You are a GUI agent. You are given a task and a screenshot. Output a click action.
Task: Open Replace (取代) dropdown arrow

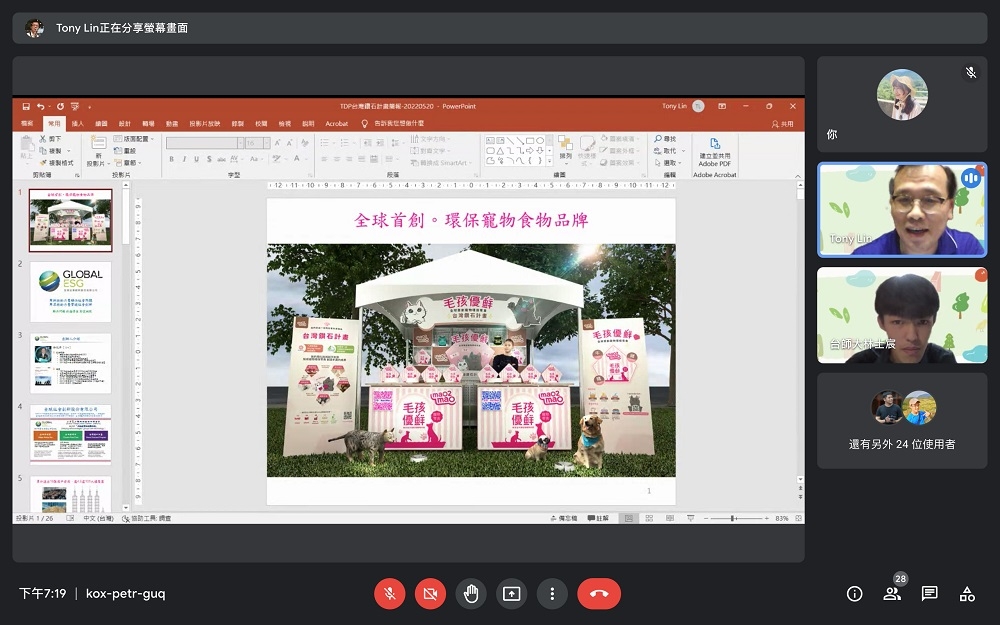(x=683, y=151)
